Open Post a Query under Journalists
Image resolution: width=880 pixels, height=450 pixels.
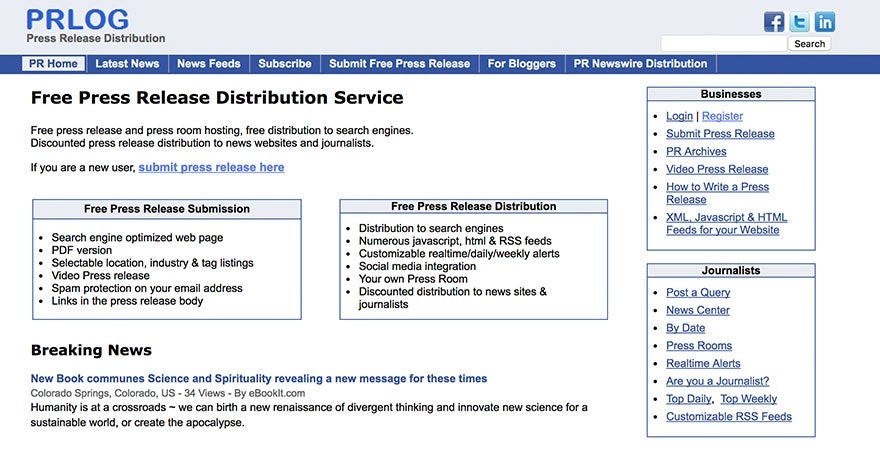pos(698,293)
